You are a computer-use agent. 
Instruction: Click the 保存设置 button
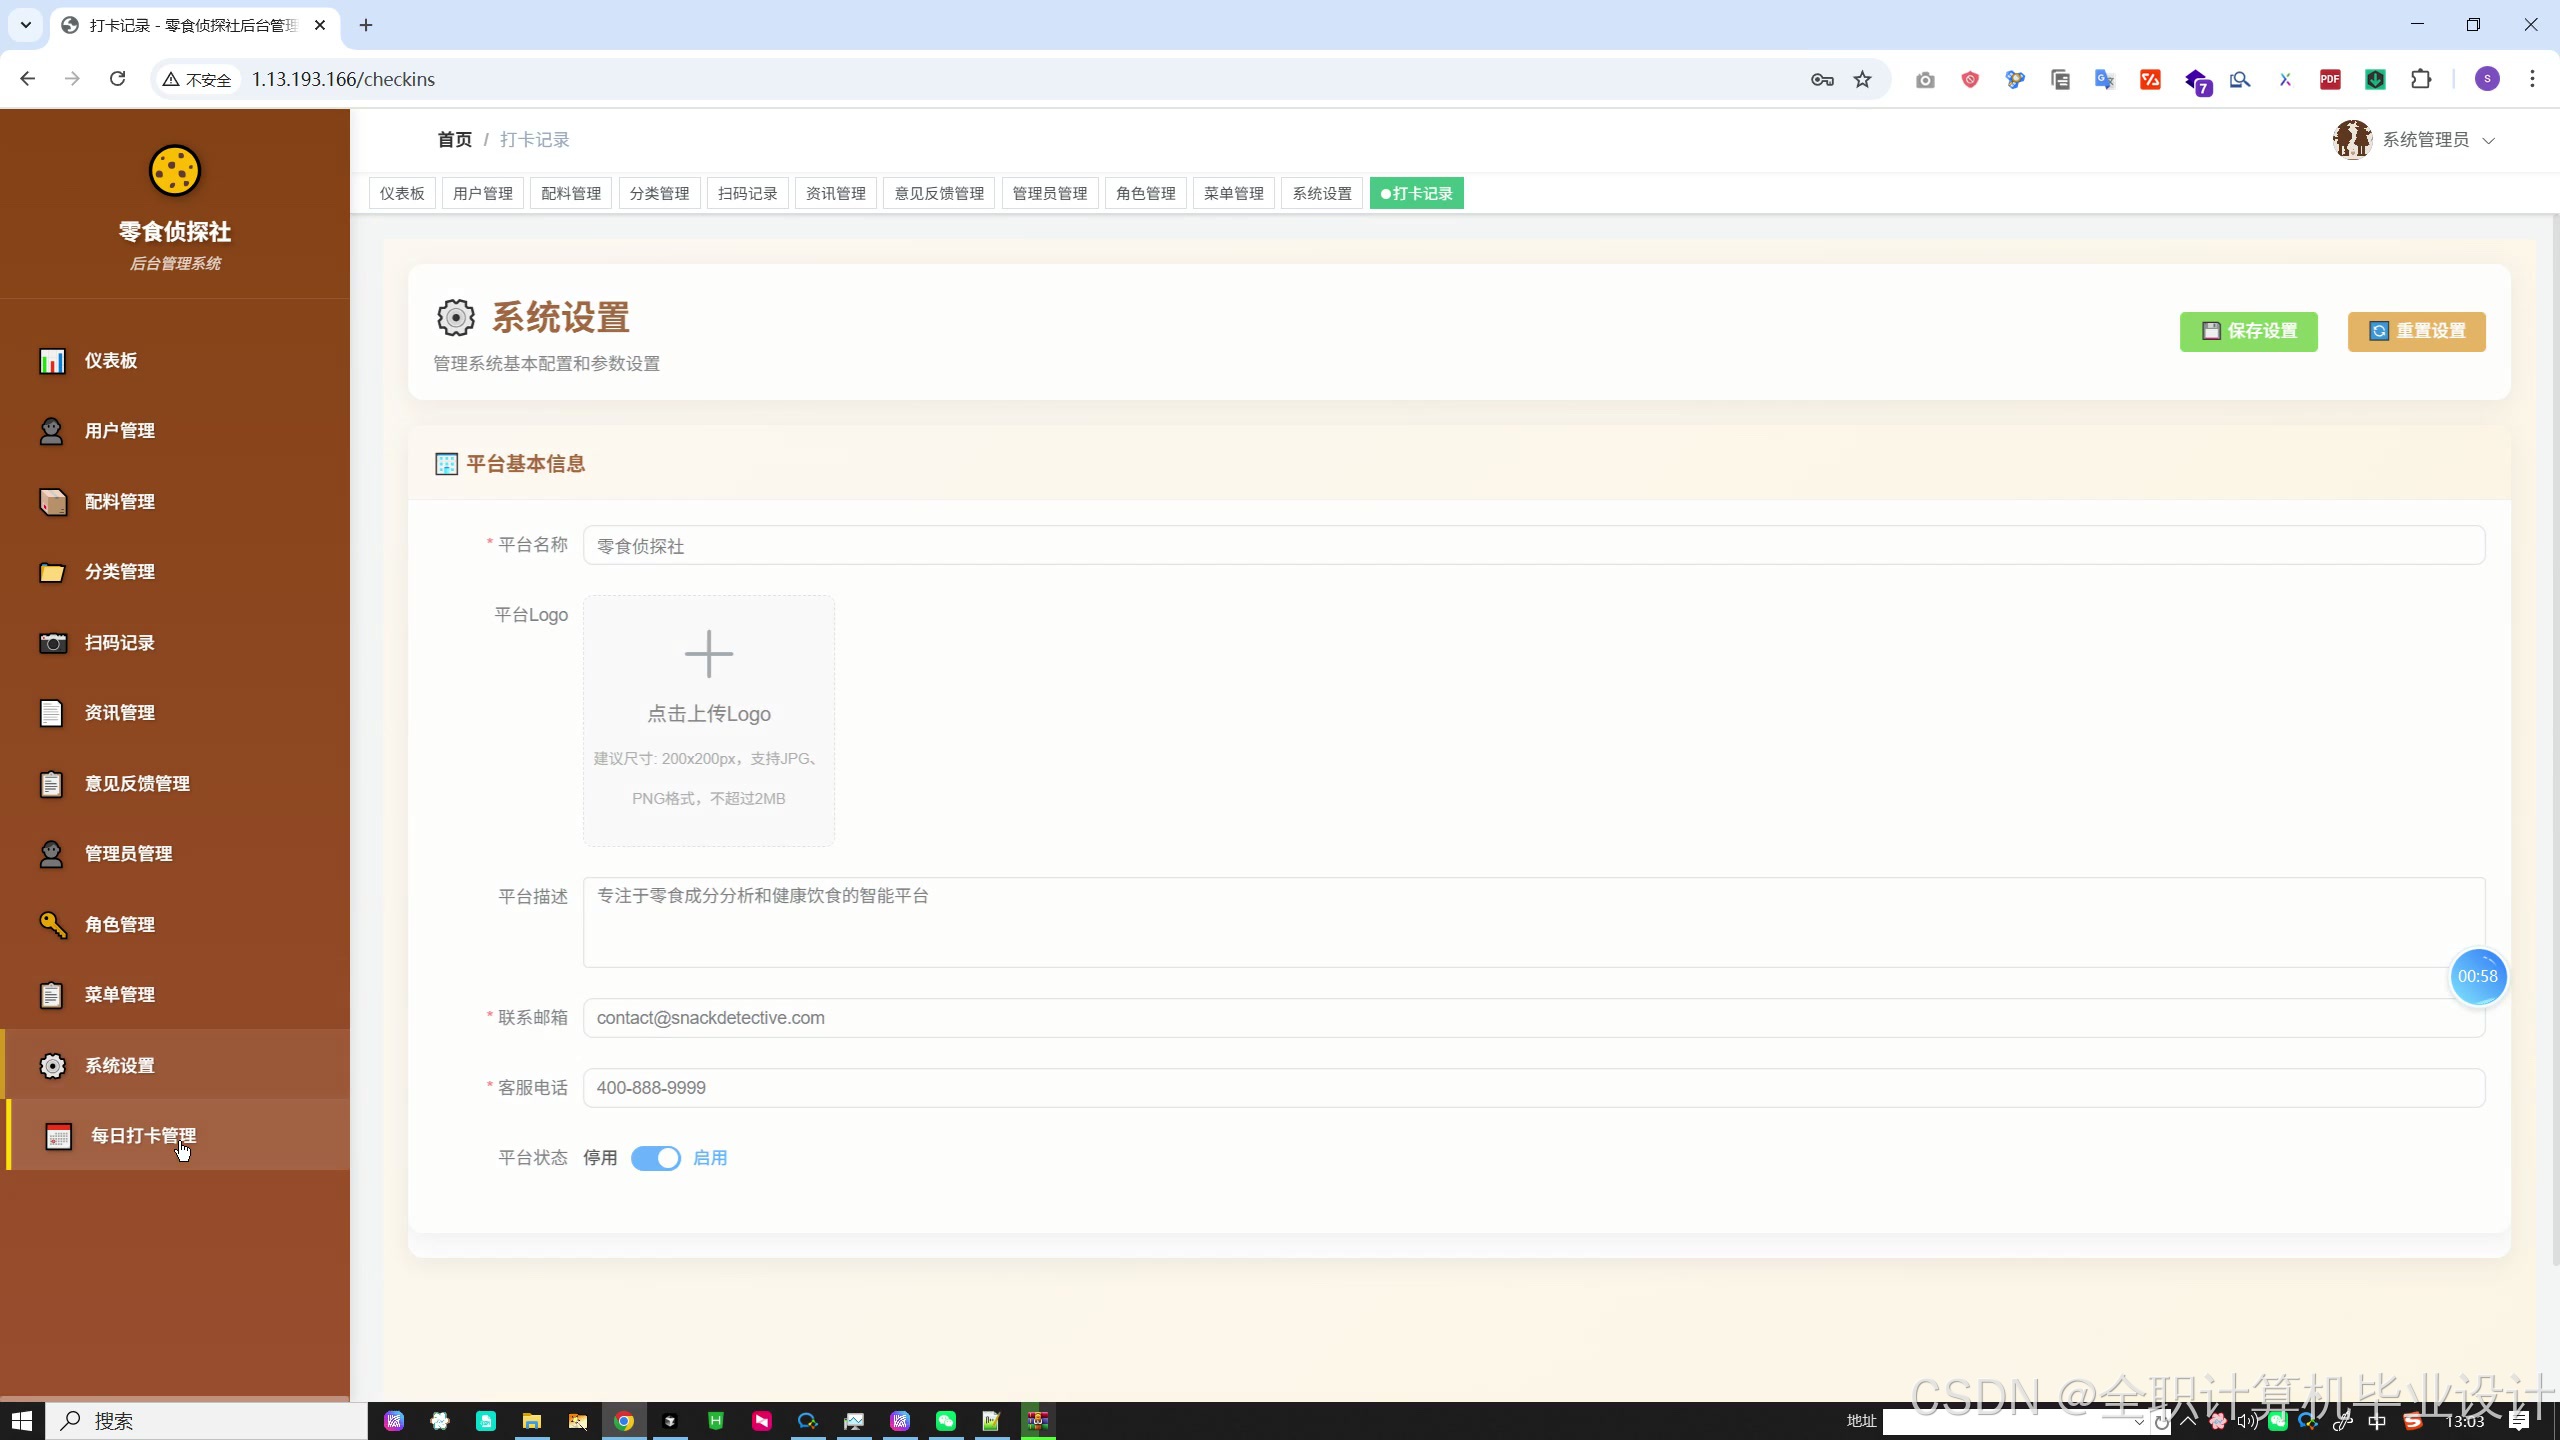click(2248, 331)
